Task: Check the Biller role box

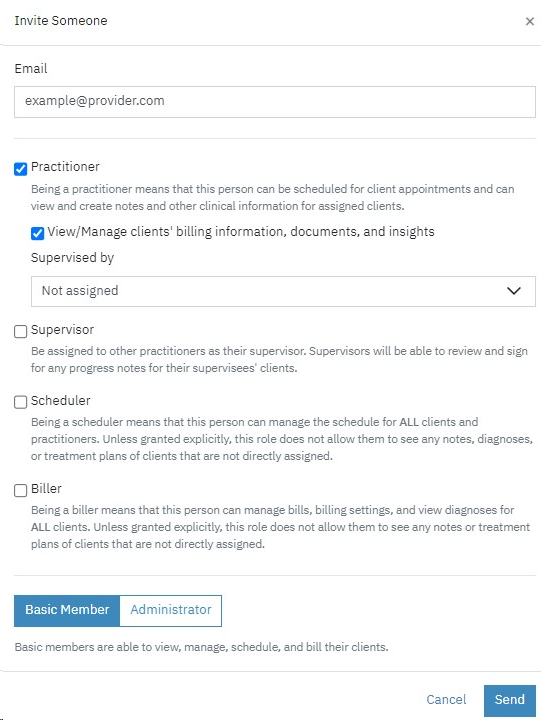Action: click(x=21, y=490)
